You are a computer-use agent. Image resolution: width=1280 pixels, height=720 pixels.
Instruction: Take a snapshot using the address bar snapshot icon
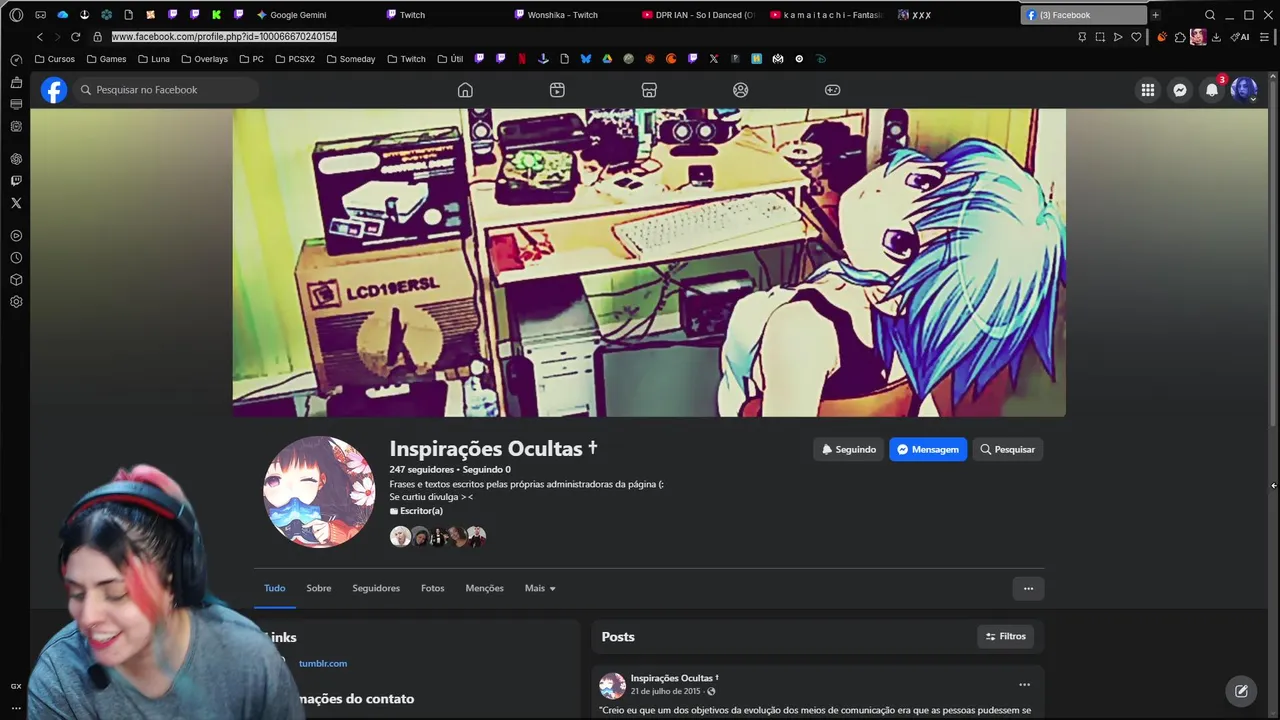pos(1100,37)
